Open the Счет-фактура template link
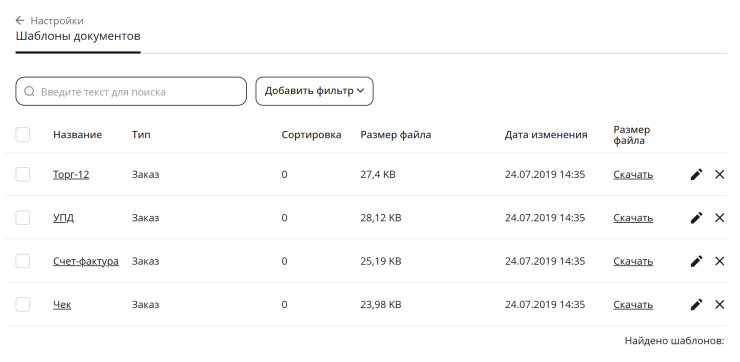Viewport: 740px width, 362px height. pyautogui.click(x=85, y=261)
